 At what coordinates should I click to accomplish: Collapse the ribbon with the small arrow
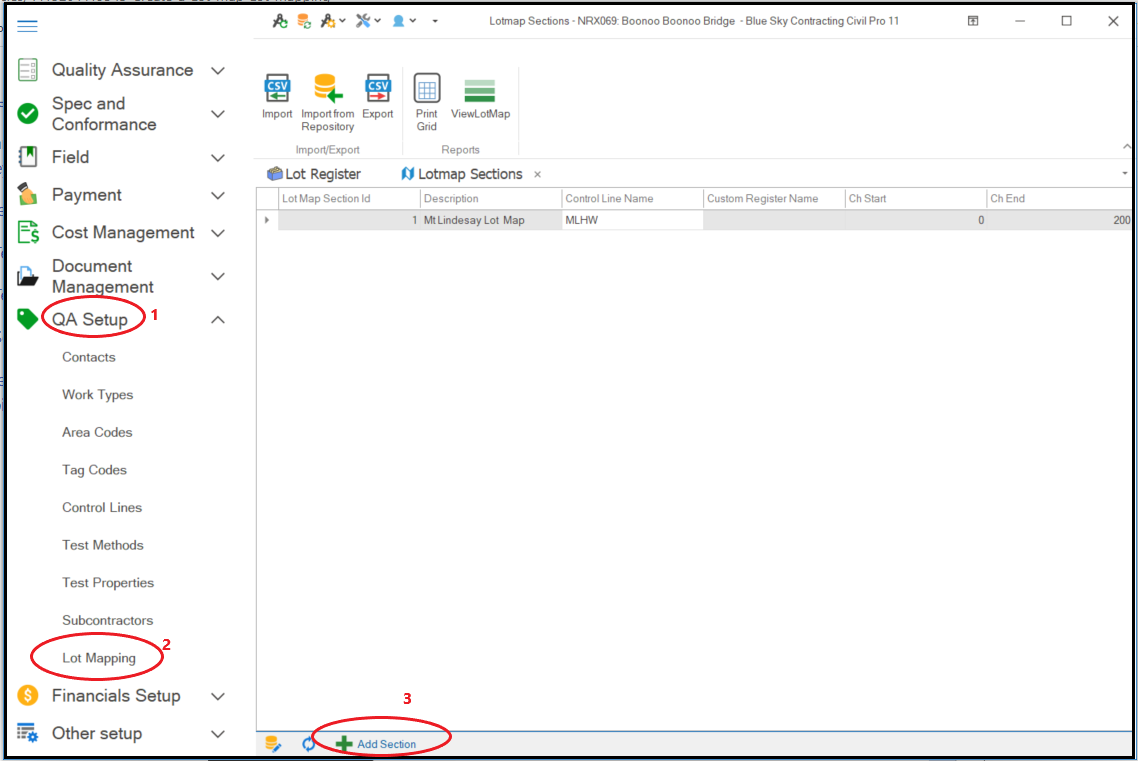pos(1126,147)
